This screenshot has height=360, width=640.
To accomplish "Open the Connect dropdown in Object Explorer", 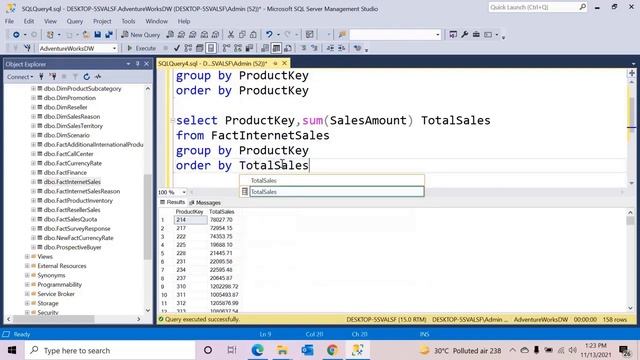I will [20, 77].
